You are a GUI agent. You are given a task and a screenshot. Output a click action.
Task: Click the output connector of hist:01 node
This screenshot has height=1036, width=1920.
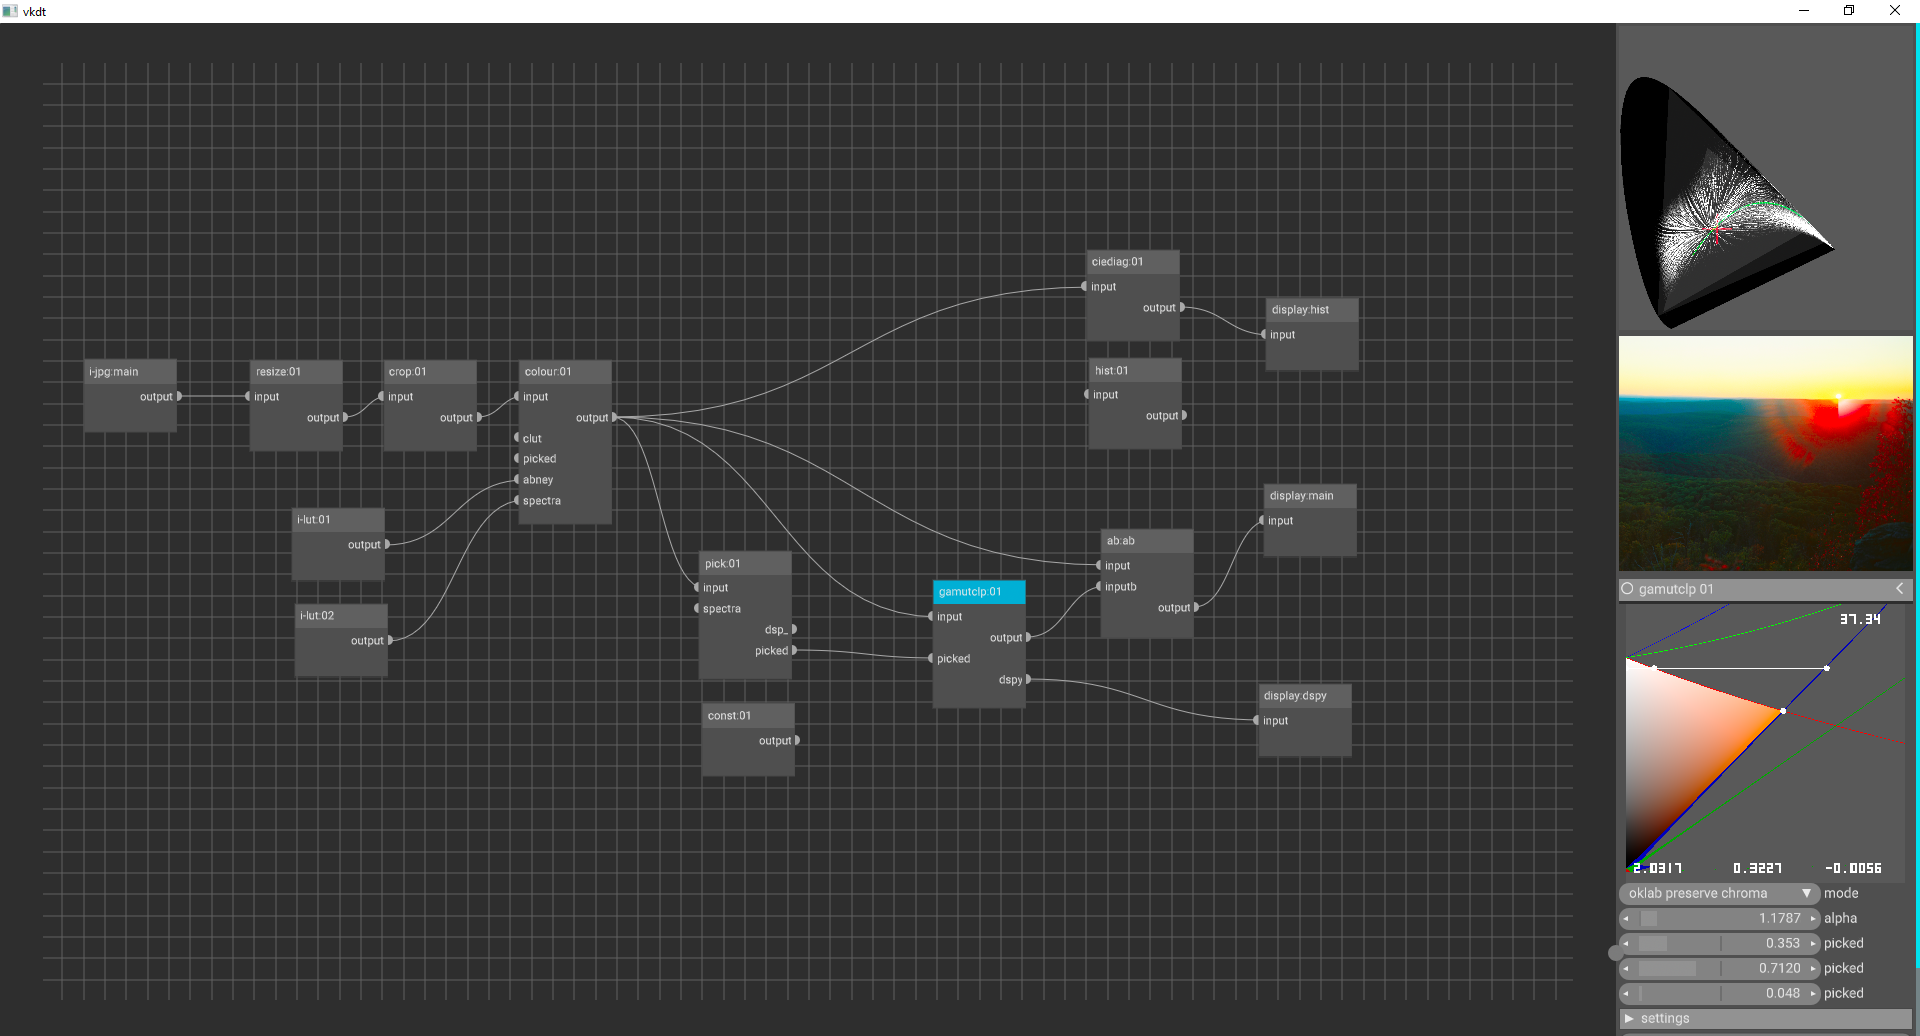coord(1184,416)
